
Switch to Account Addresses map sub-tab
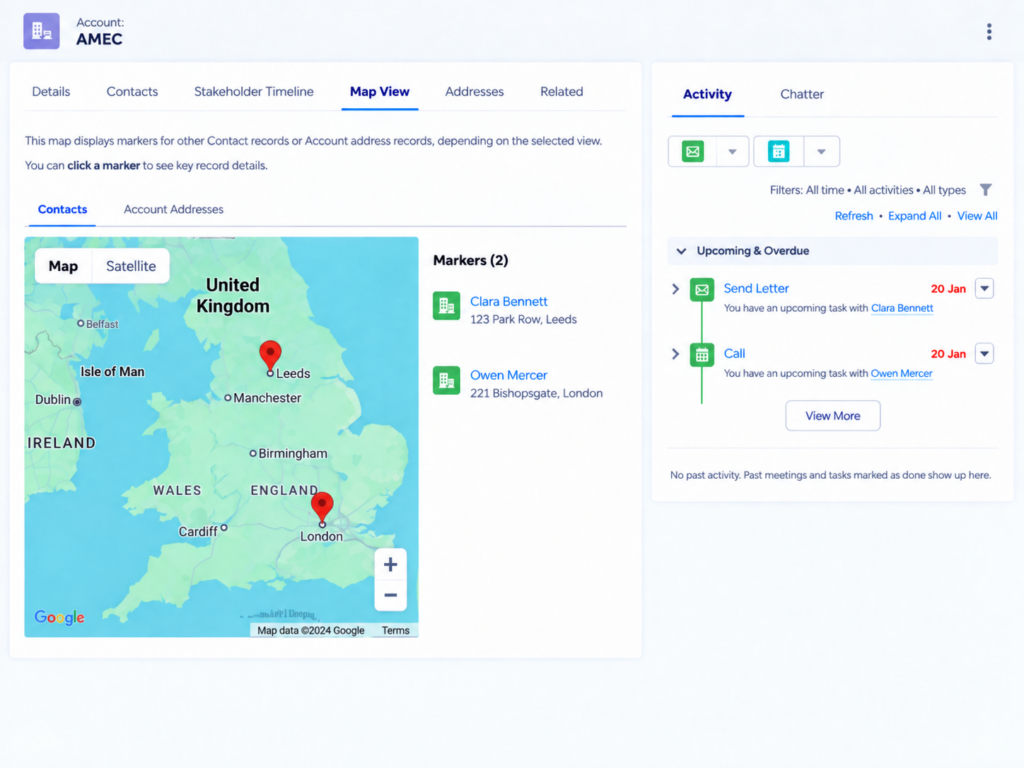pos(173,209)
